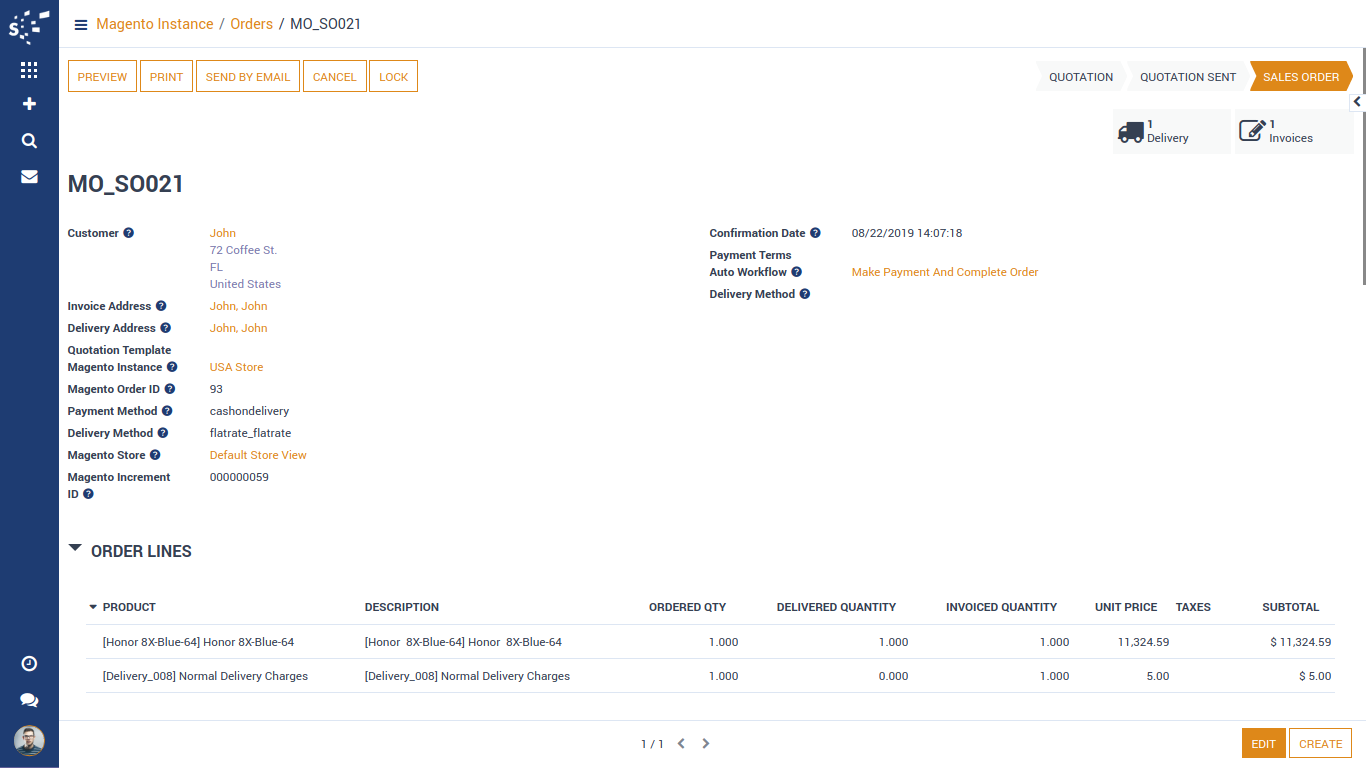Open the USA Store instance link
Screen dimensions: 1366x768
coord(236,367)
